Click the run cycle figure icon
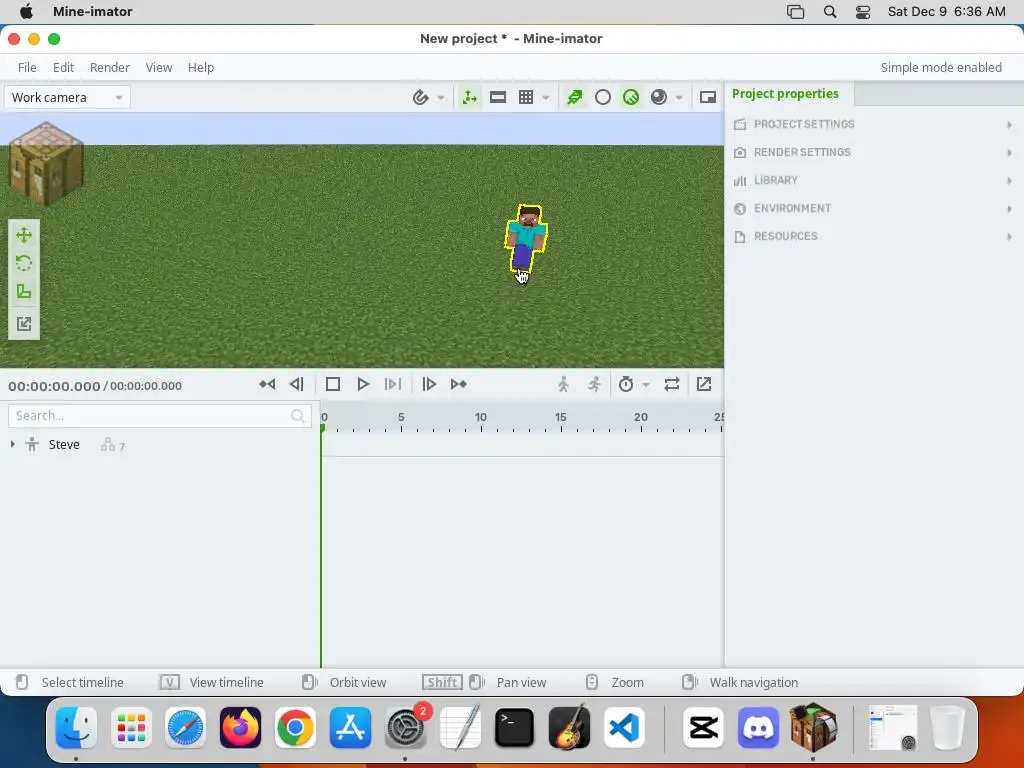 coord(594,385)
